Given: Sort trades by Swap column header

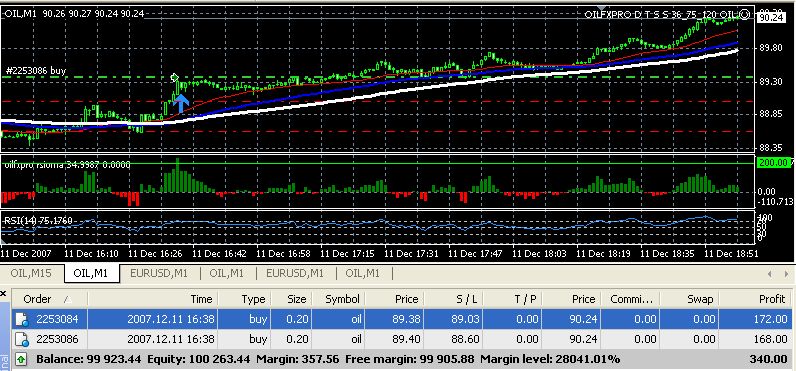Looking at the screenshot, I should pyautogui.click(x=689, y=299).
